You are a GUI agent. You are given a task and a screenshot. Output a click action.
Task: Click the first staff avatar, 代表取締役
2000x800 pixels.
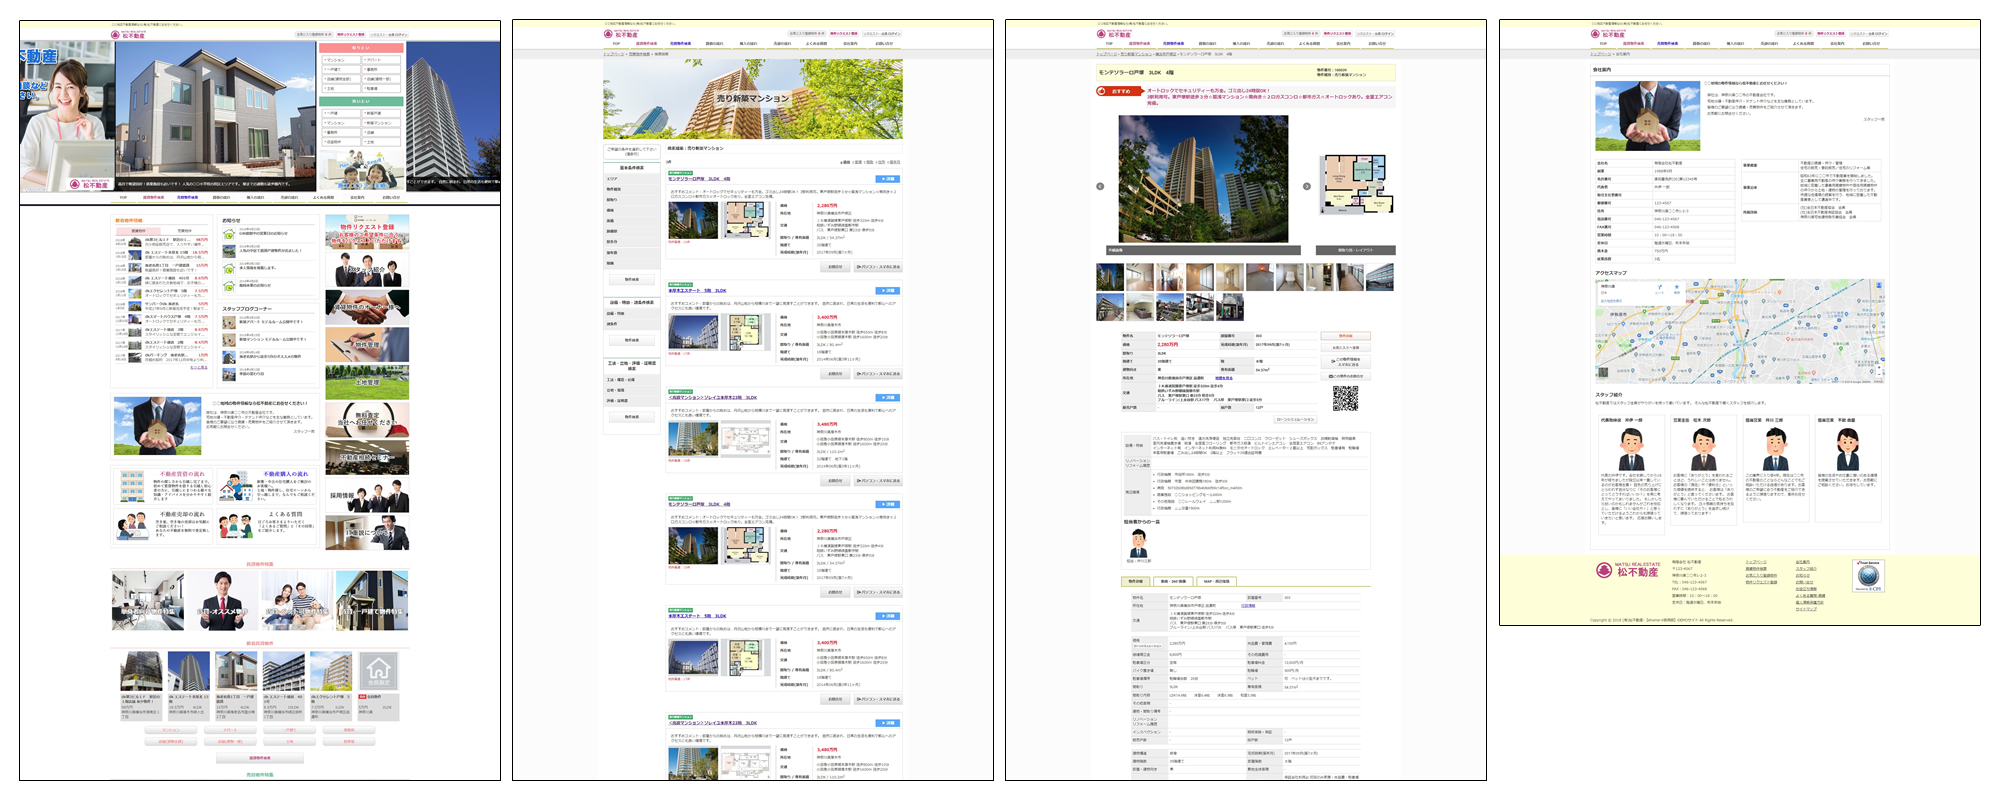pos(1631,448)
